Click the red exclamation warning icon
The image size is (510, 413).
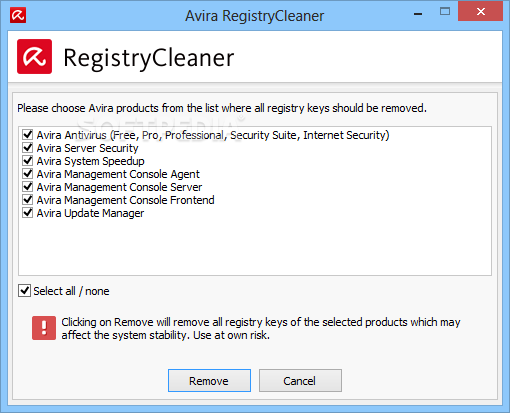44,328
